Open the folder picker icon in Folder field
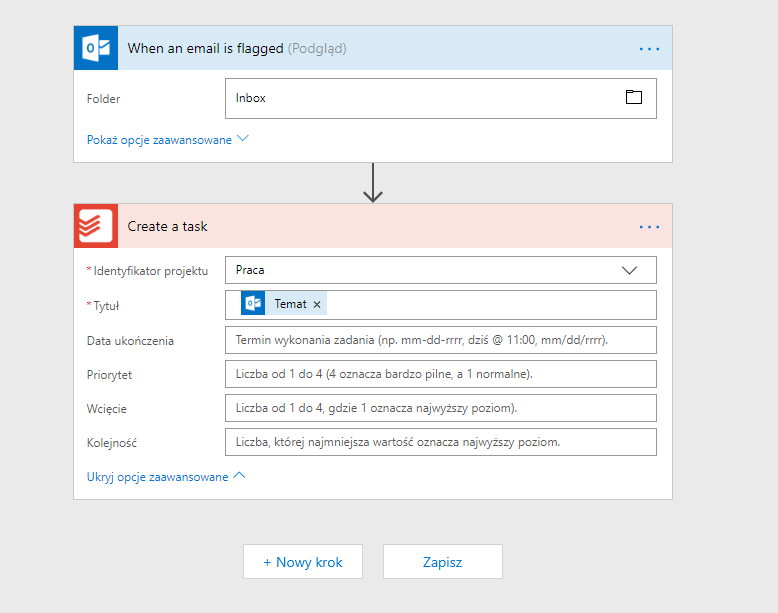The height and width of the screenshot is (613, 778). 634,97
